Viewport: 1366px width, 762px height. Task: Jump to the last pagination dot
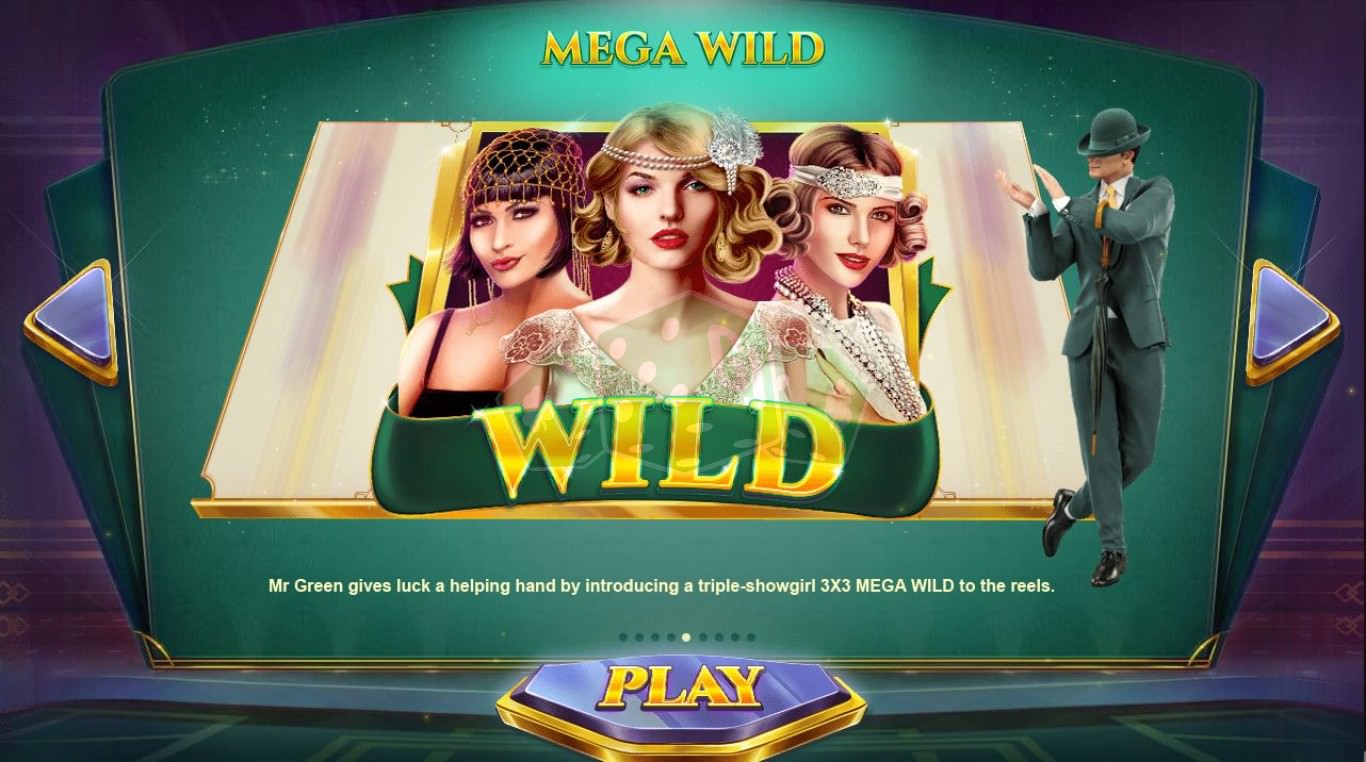tap(751, 637)
